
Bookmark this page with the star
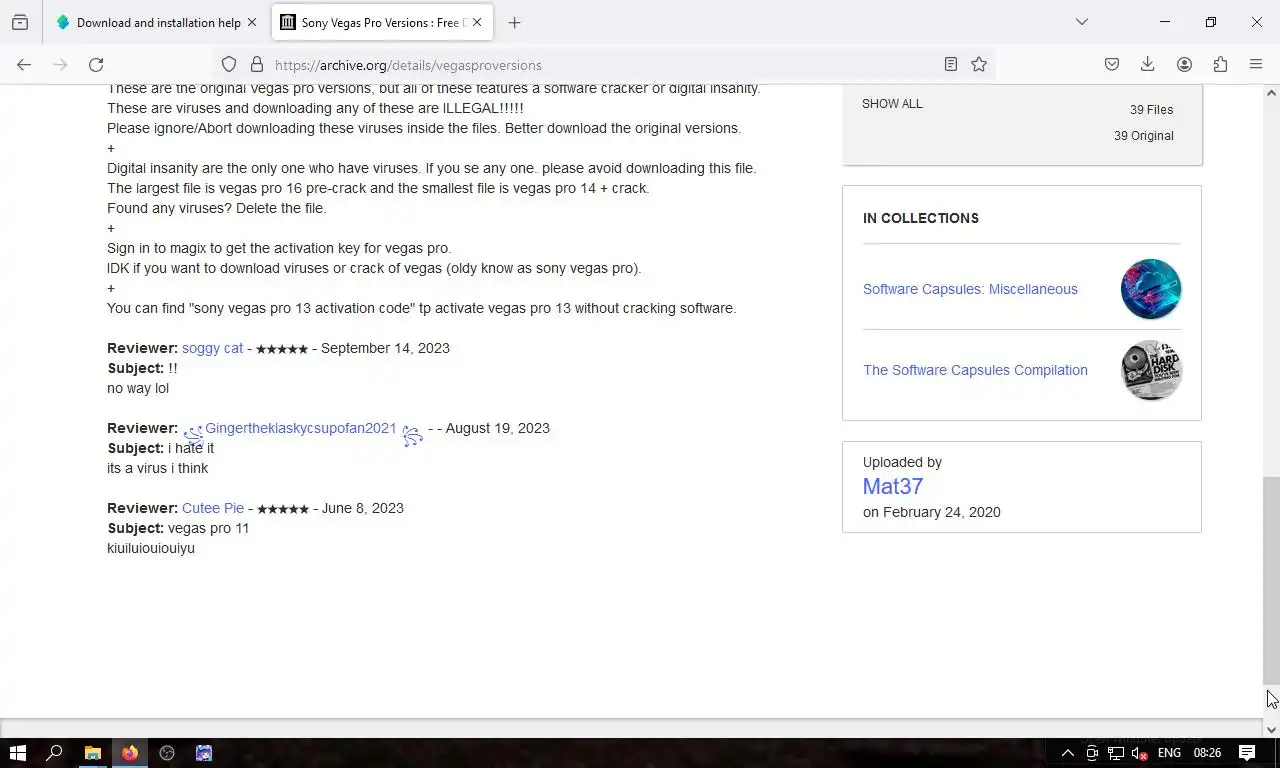(979, 64)
